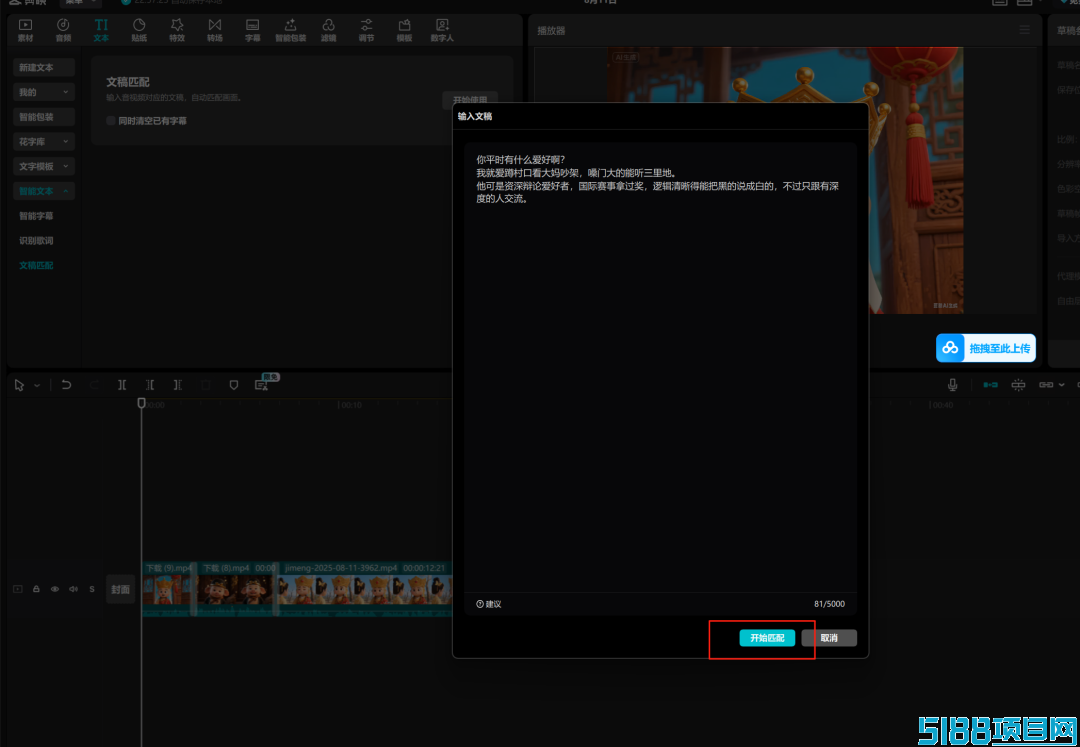Select 智能包装 in left sidebar
This screenshot has height=747, width=1080.
pyautogui.click(x=44, y=117)
